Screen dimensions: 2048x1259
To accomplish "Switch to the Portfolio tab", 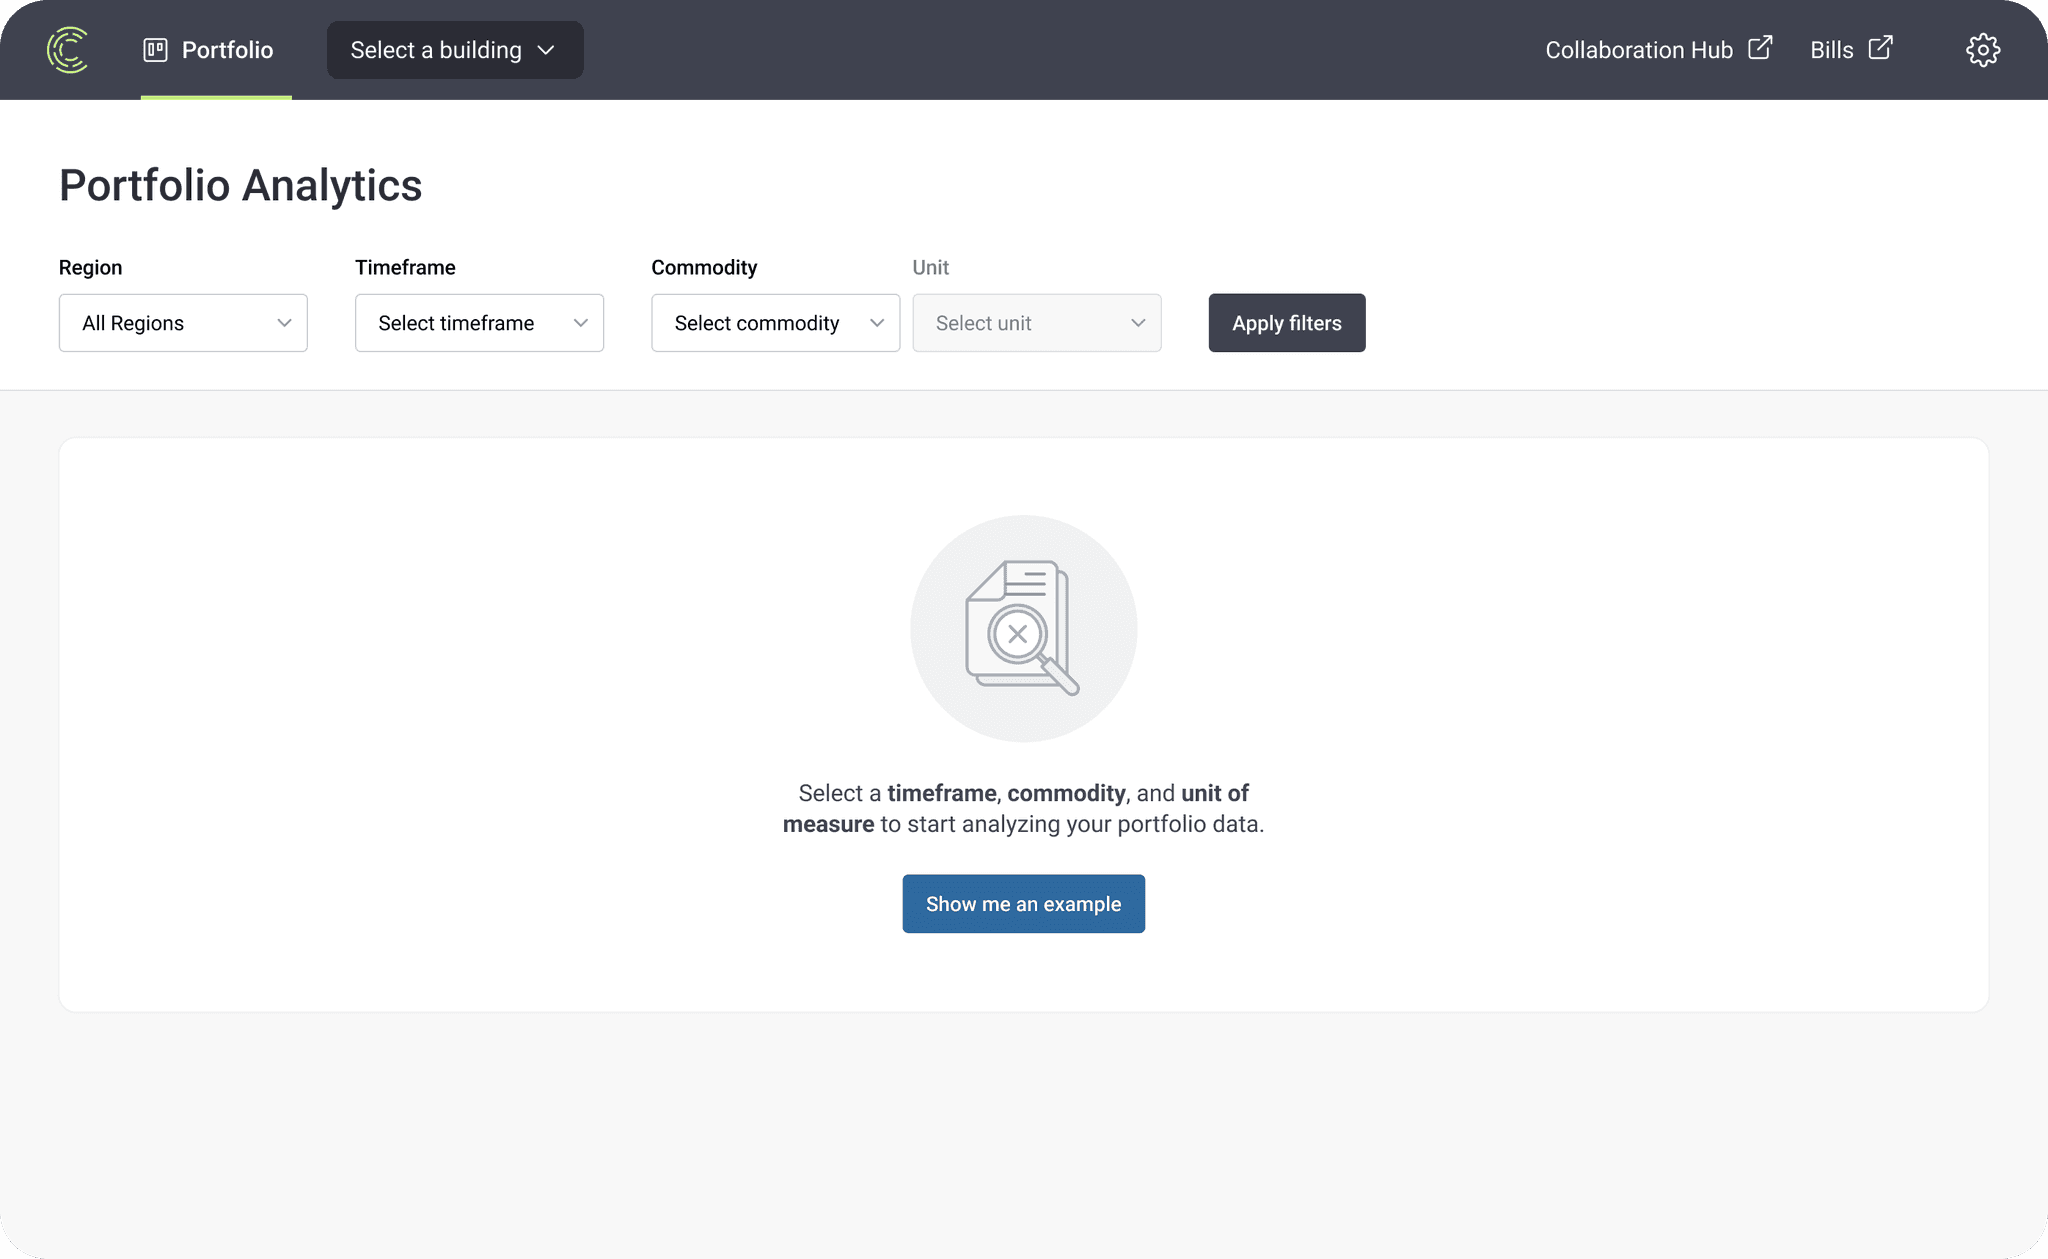I will 227,50.
